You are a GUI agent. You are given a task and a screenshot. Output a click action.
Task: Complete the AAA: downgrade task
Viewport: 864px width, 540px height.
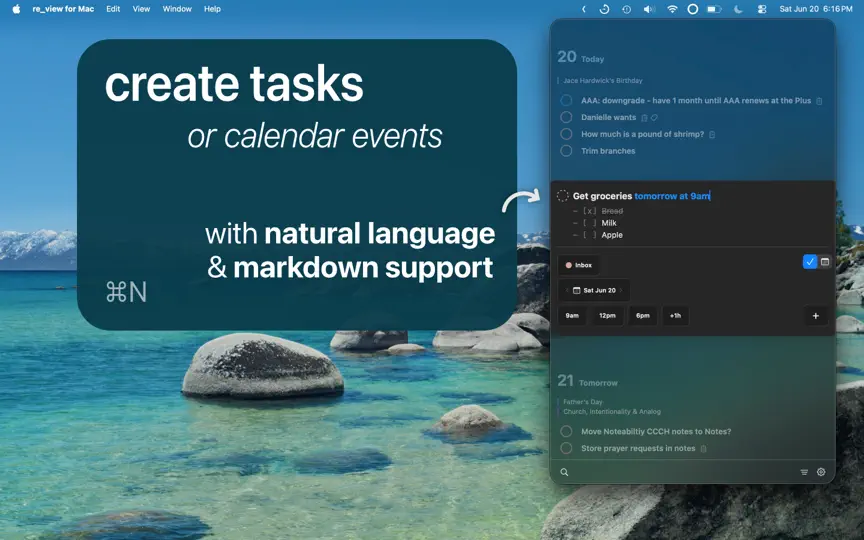(566, 100)
